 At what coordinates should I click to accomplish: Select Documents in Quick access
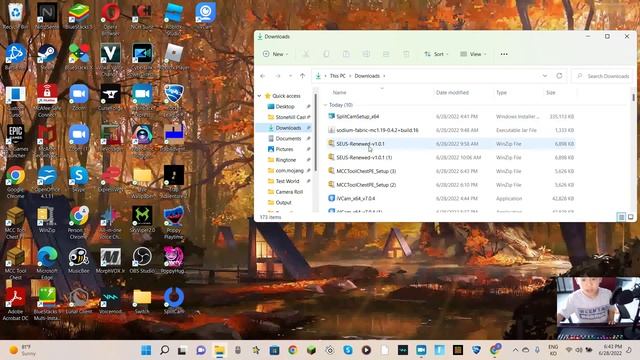click(288, 138)
